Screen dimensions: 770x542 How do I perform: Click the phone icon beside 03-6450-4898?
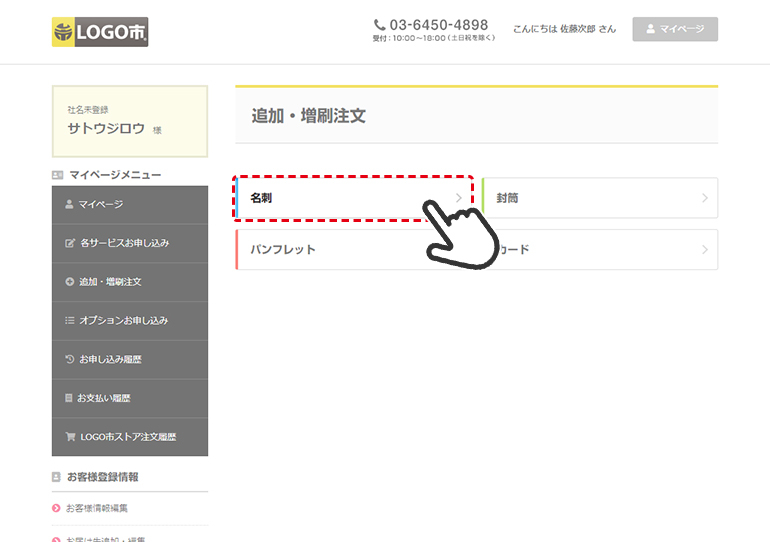380,25
